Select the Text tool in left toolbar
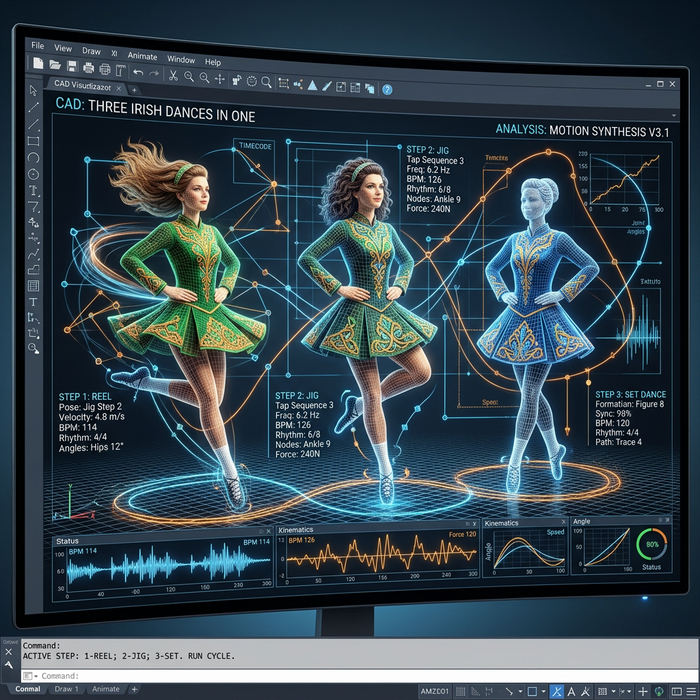Viewport: 700px width, 700px height. click(33, 302)
